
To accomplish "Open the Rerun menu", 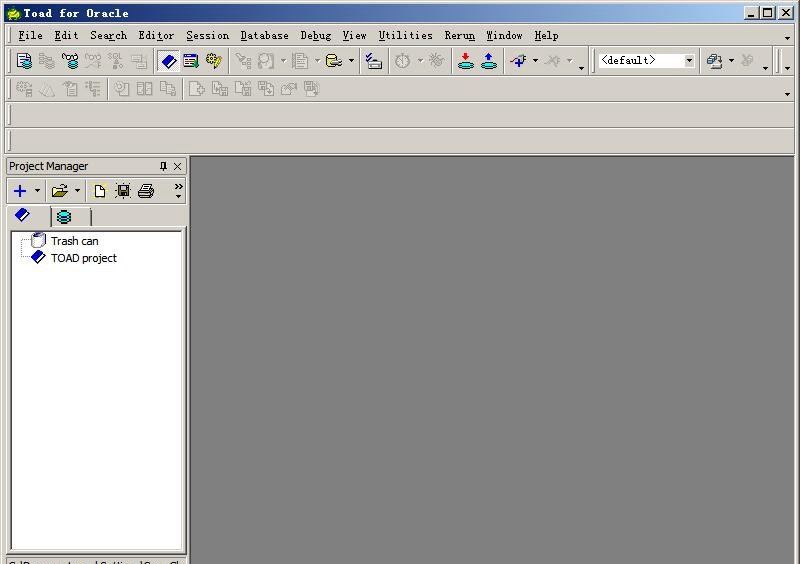I will (459, 35).
